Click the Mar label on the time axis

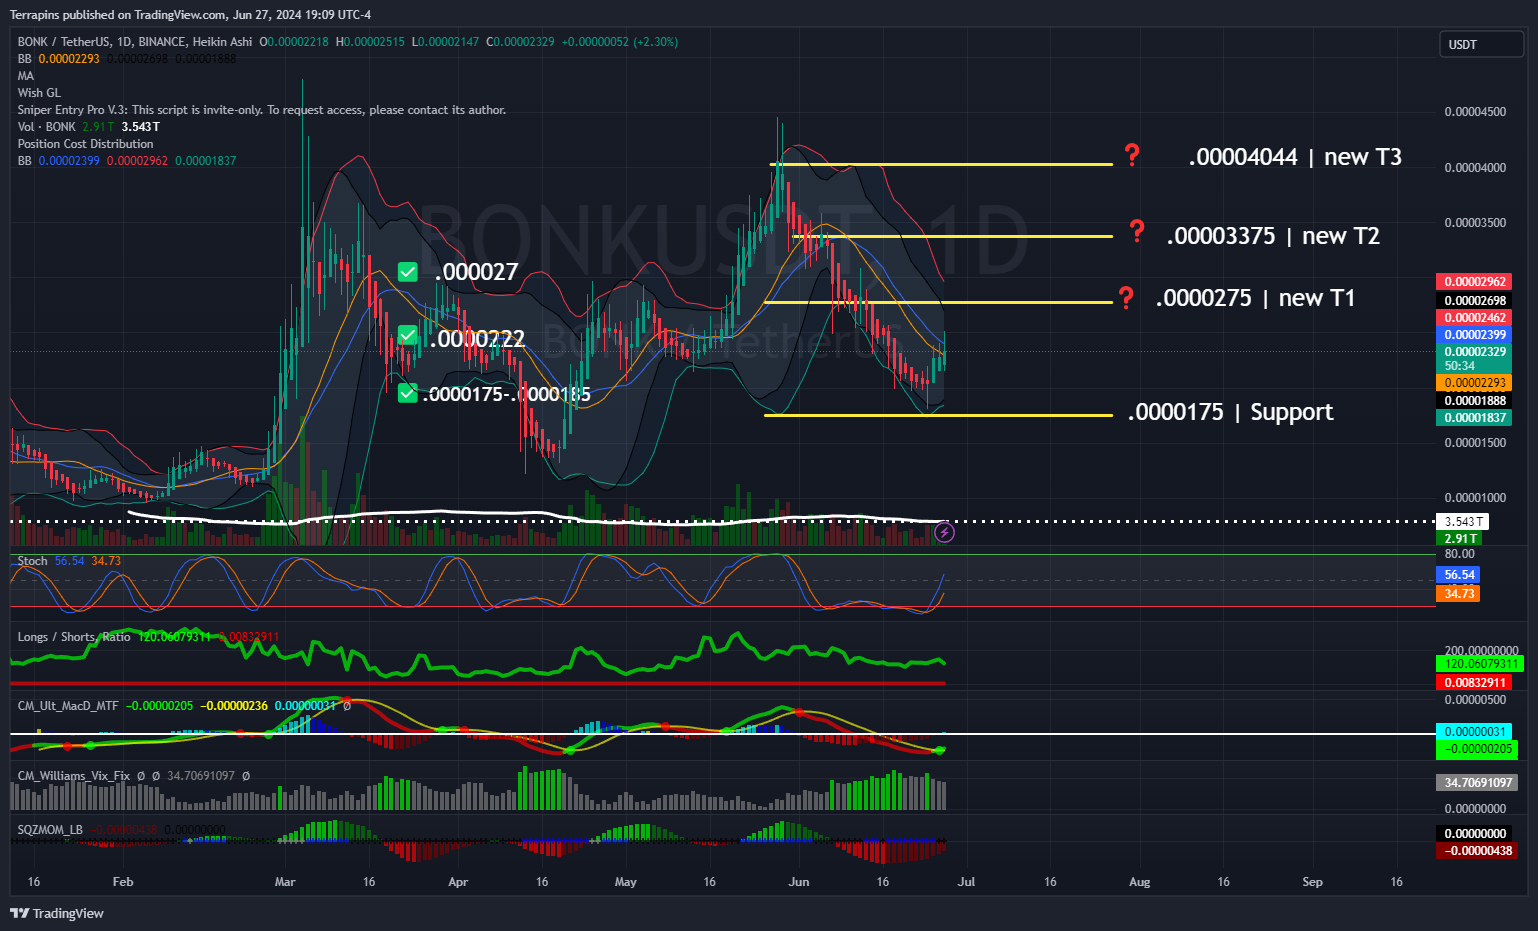pyautogui.click(x=285, y=882)
